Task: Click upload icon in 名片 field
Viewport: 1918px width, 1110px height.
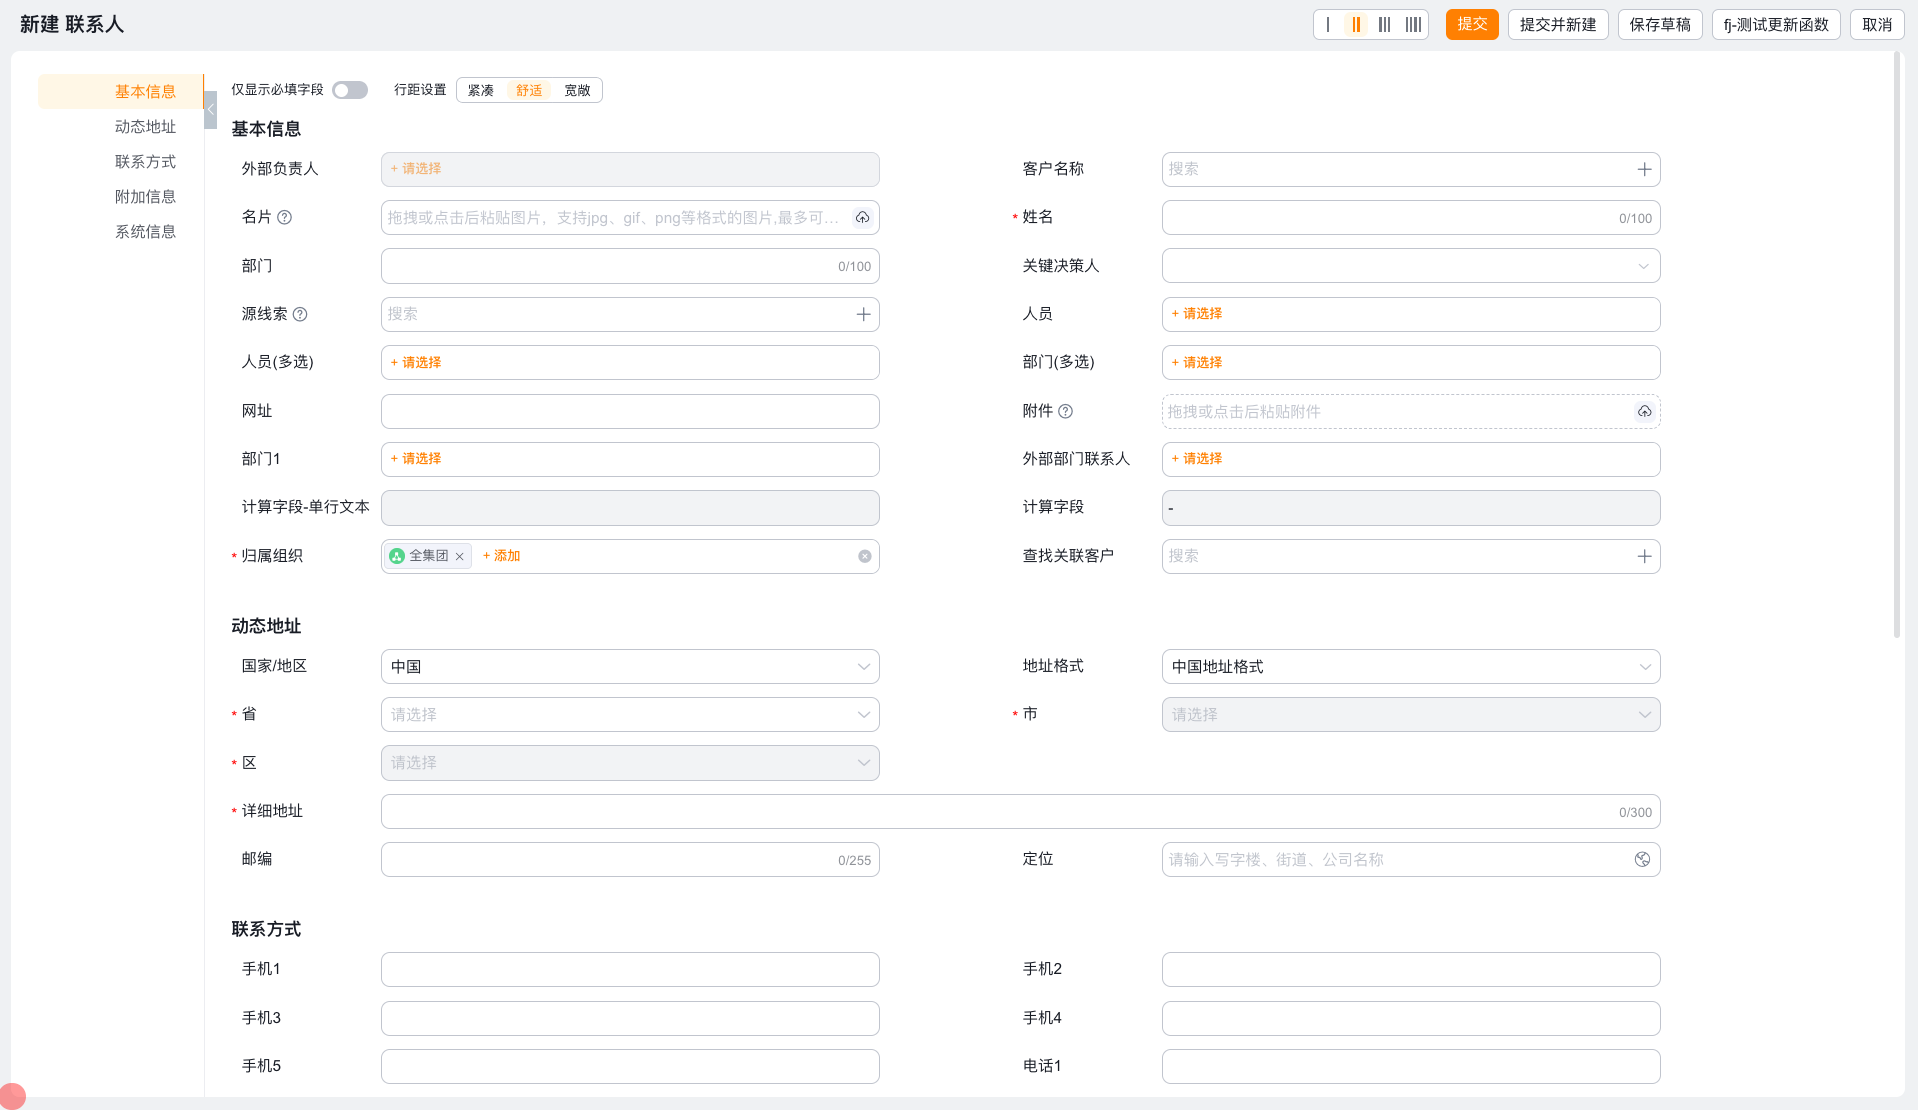Action: pos(862,218)
